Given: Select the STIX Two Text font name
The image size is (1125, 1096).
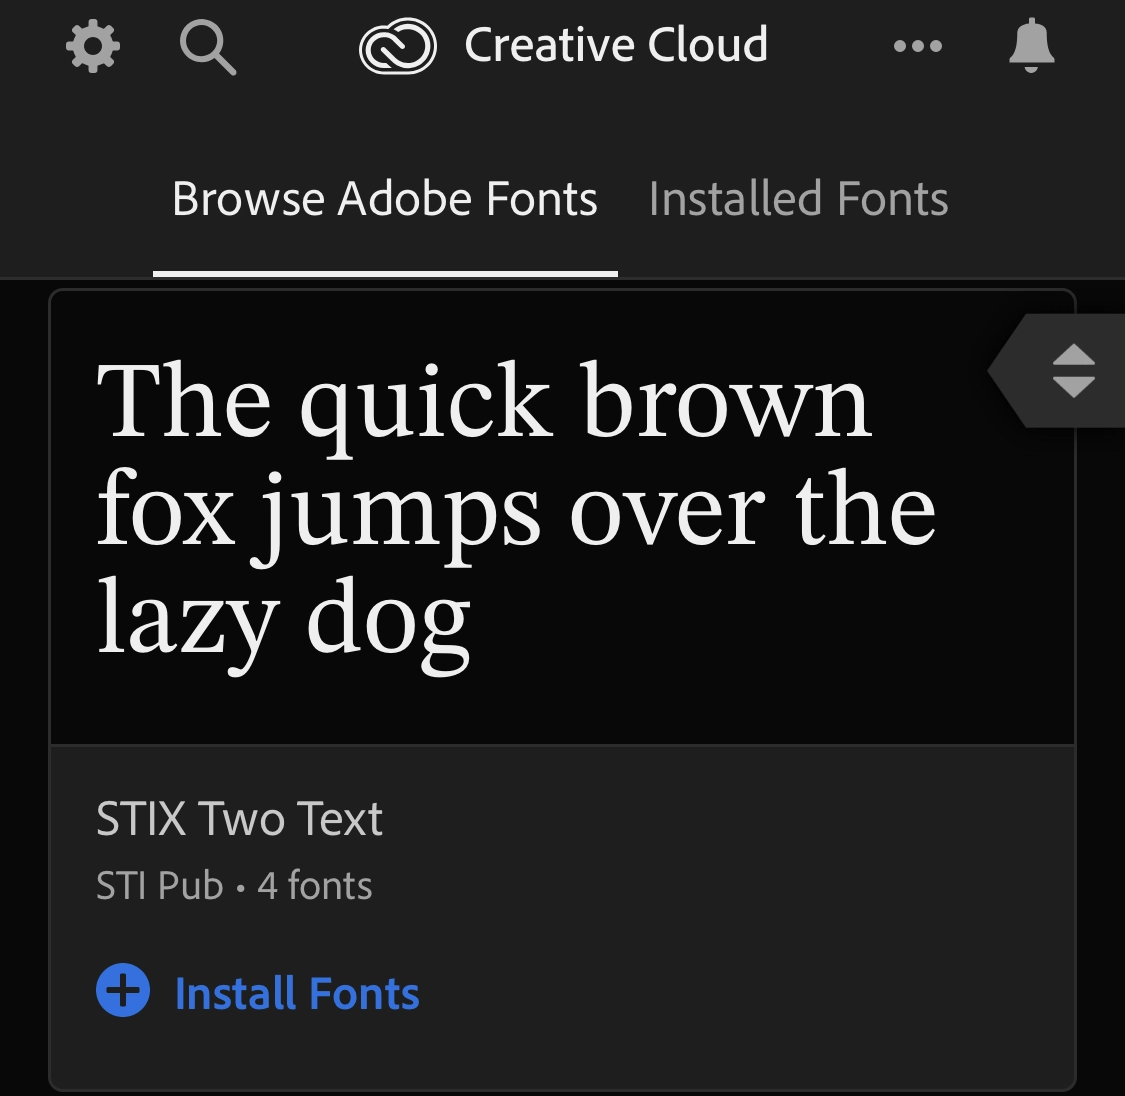Looking at the screenshot, I should tap(240, 818).
